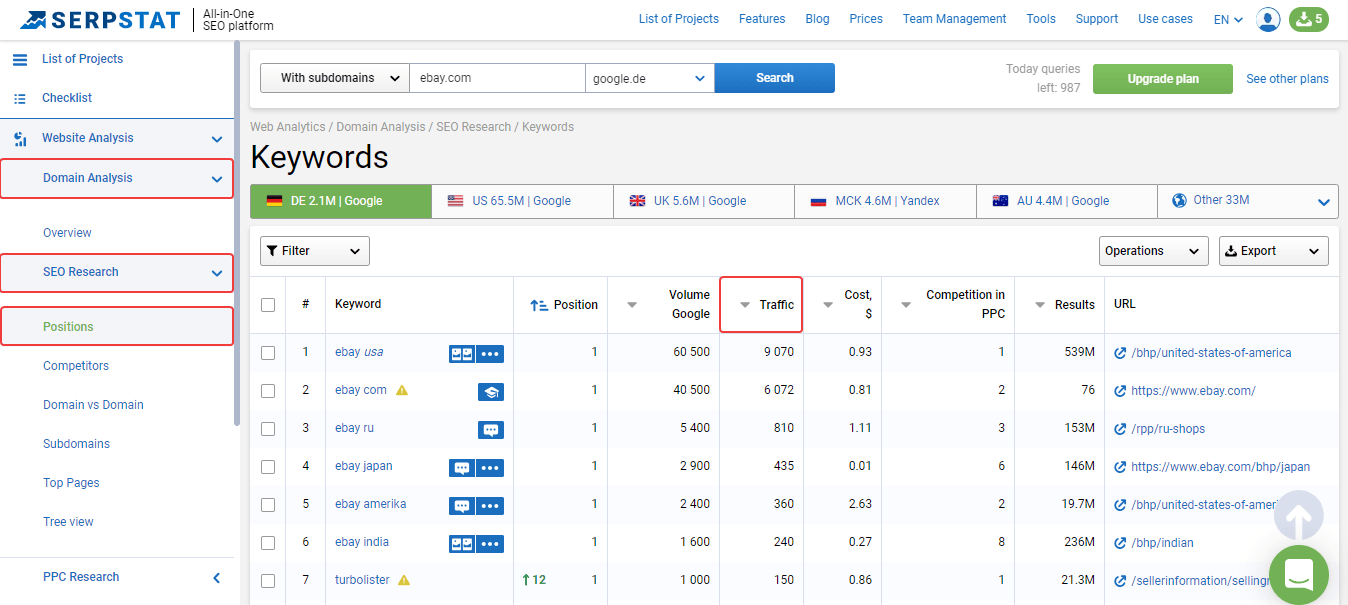Open the user account avatar icon

[1268, 19]
